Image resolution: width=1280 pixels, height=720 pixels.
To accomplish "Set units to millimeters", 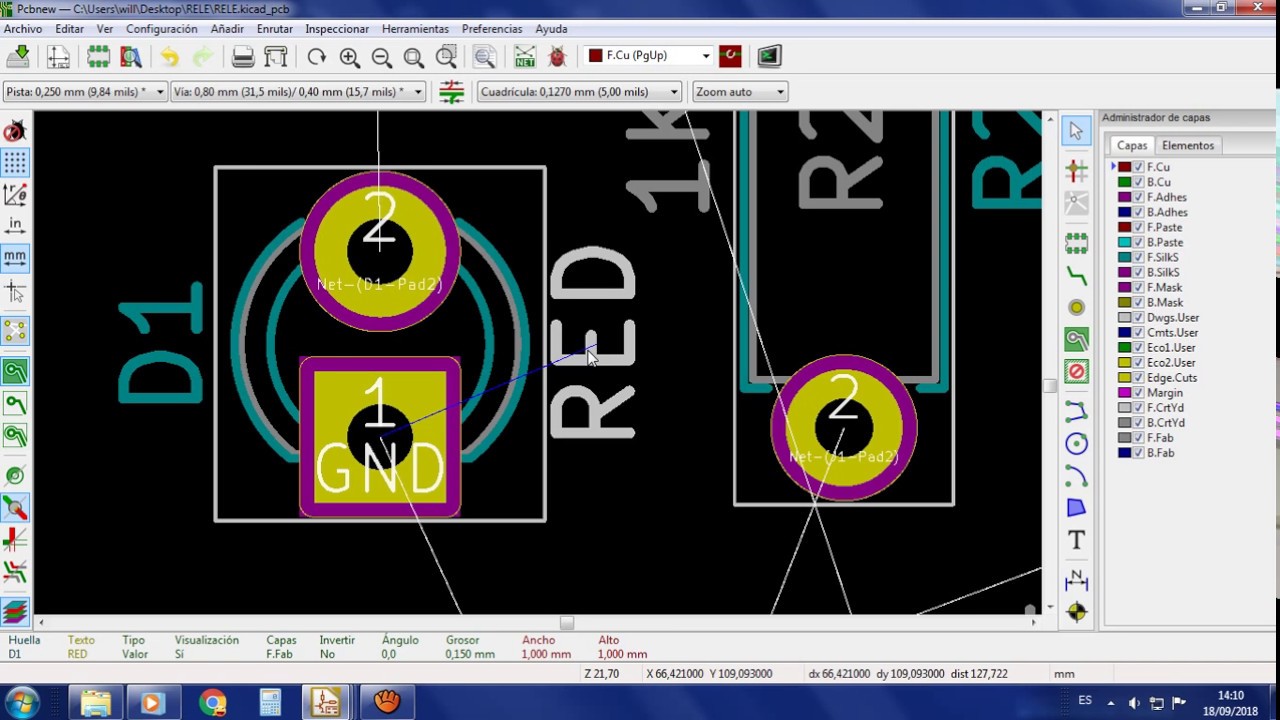I will [15, 257].
